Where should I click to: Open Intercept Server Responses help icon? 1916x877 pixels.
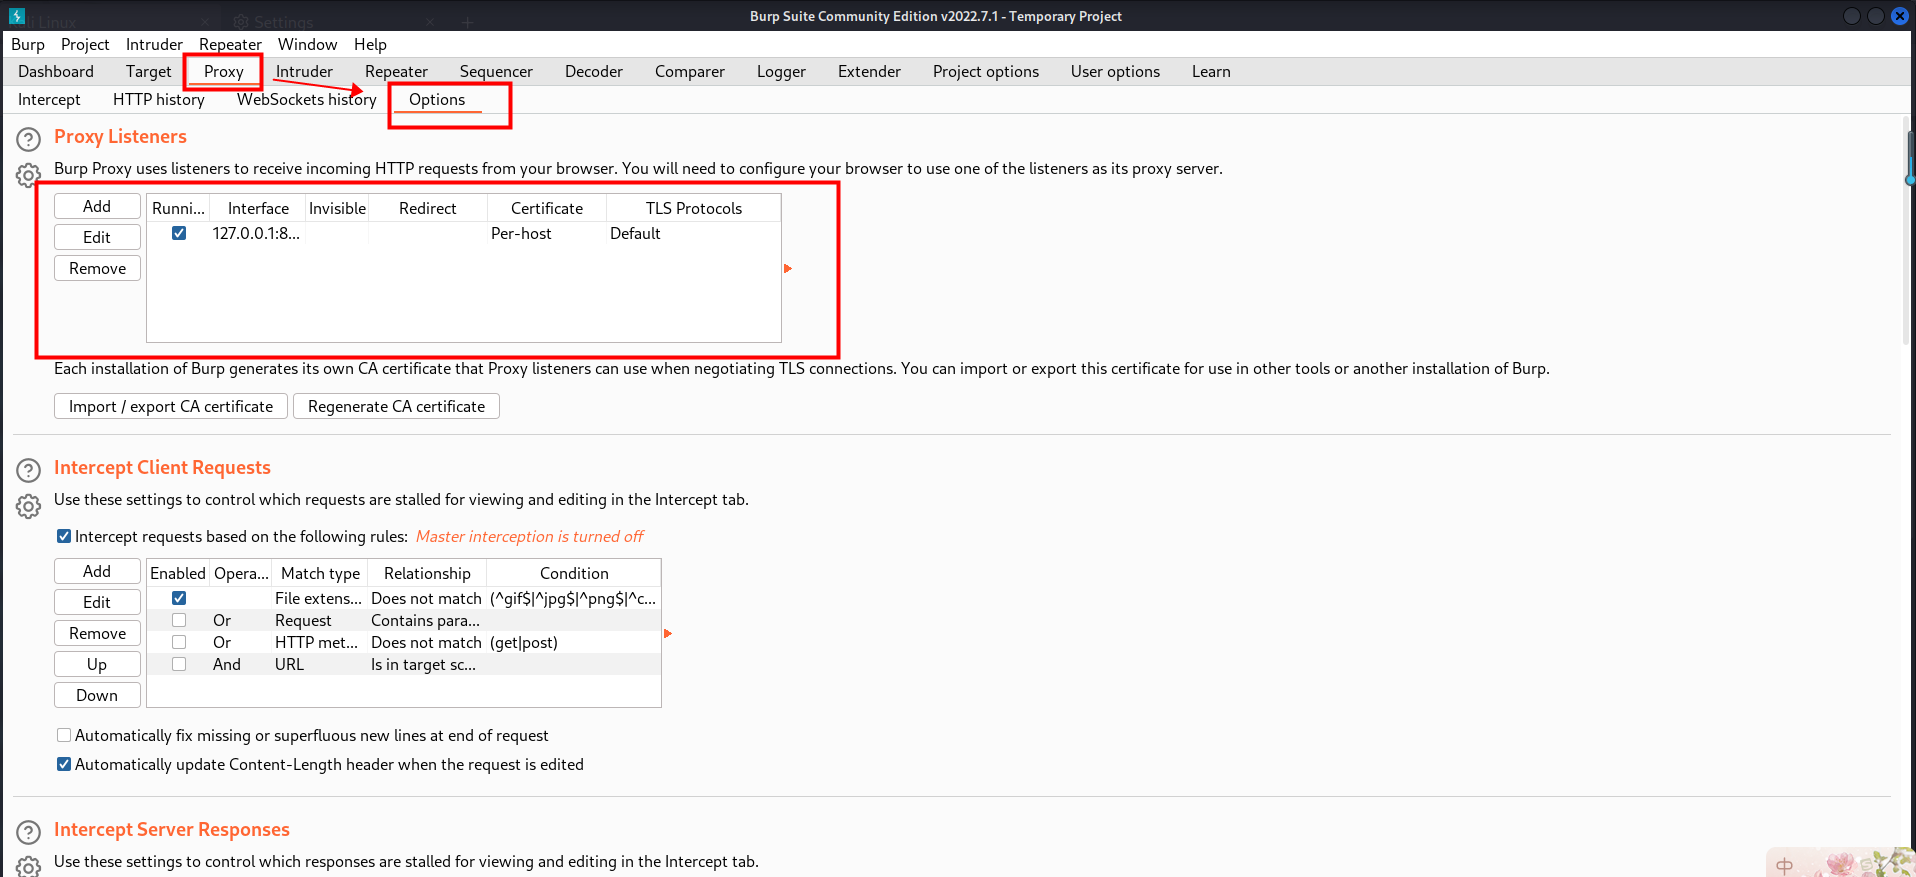point(29,832)
